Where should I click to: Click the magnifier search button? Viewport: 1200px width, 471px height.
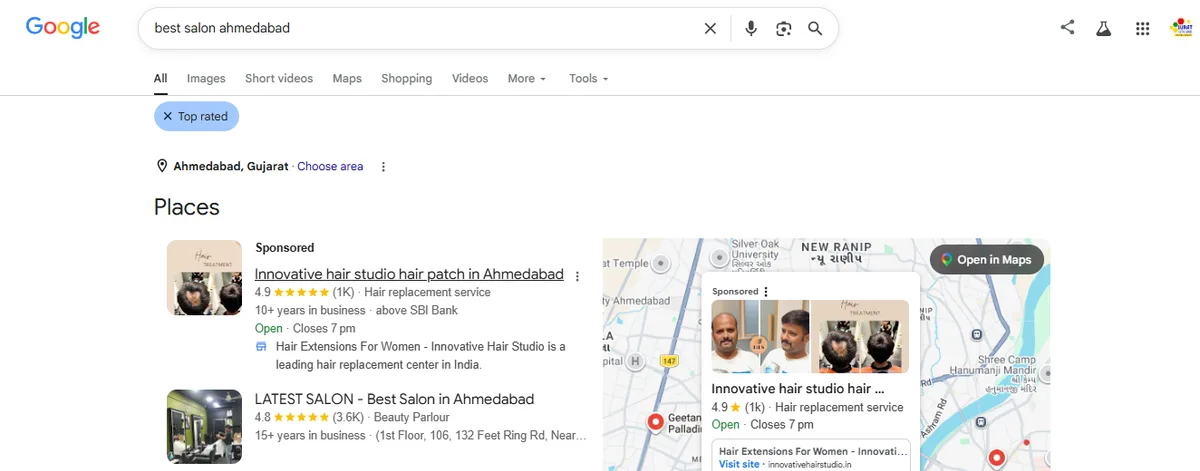[815, 28]
